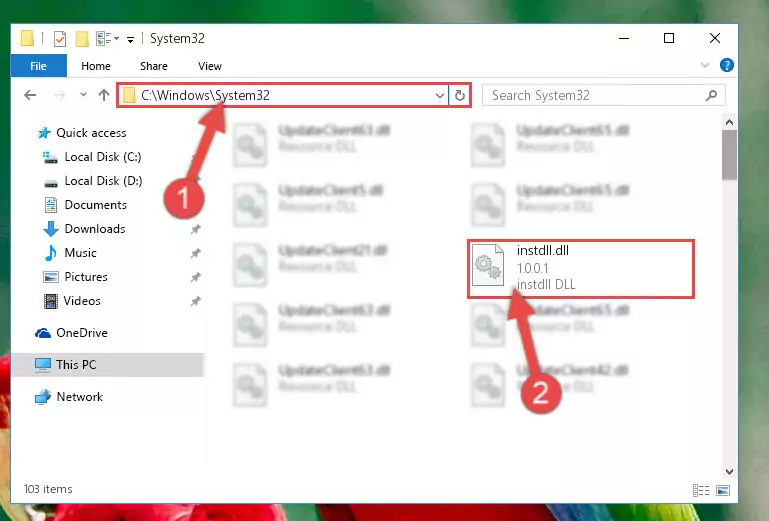Screen dimensions: 769x521
Task: Click the Videos film strip icon
Action: click(51, 301)
